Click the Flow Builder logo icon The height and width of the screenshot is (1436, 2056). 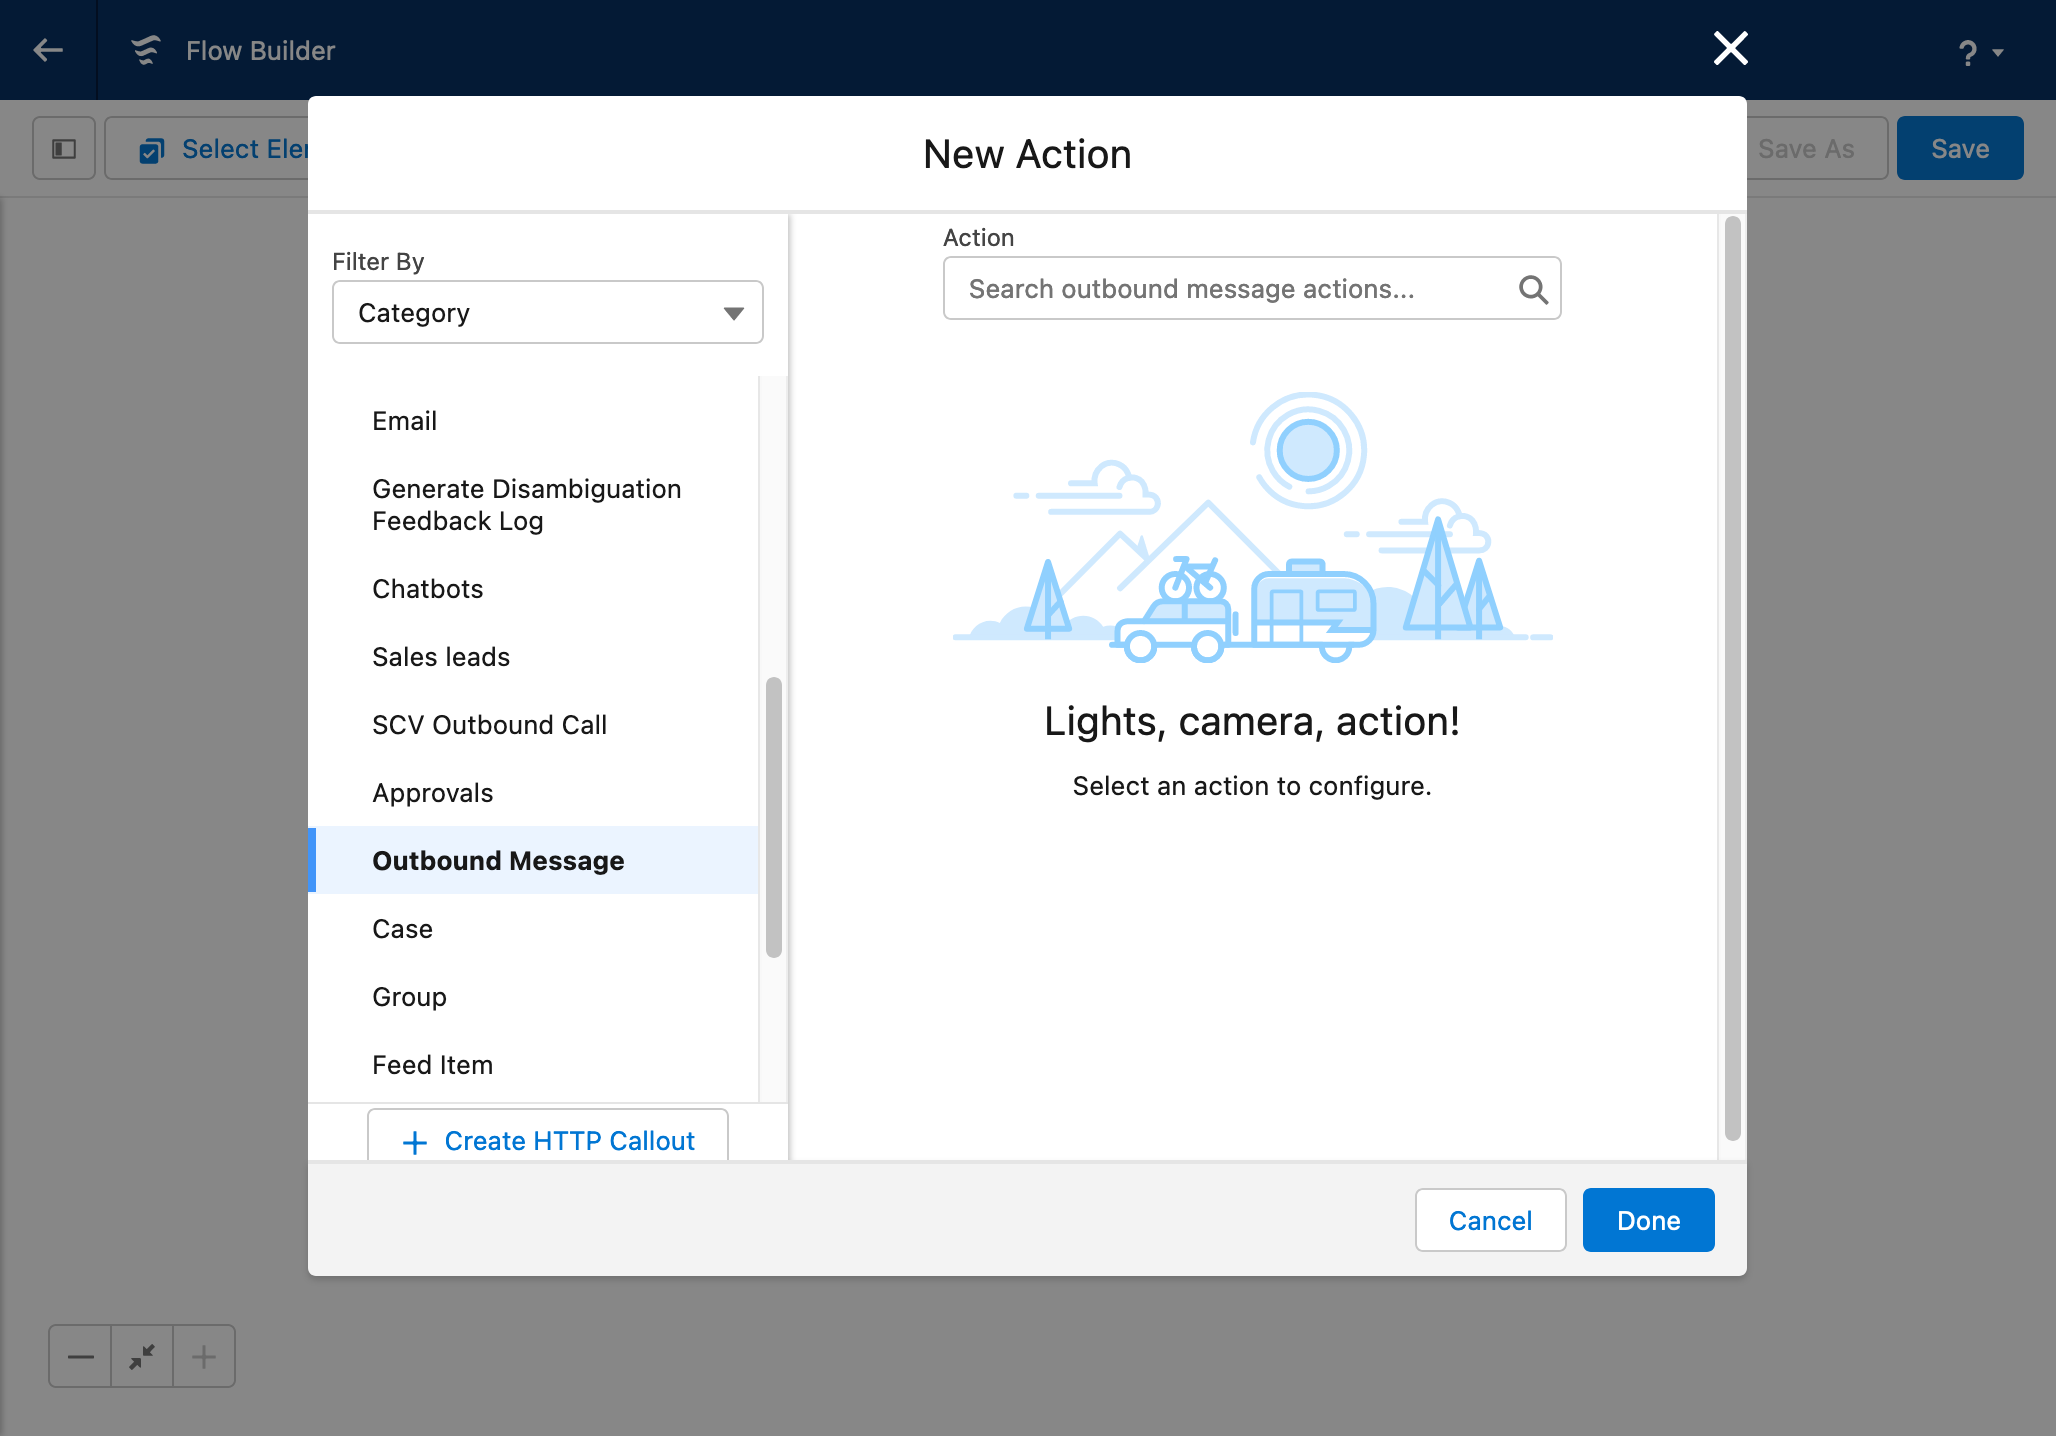tap(146, 50)
